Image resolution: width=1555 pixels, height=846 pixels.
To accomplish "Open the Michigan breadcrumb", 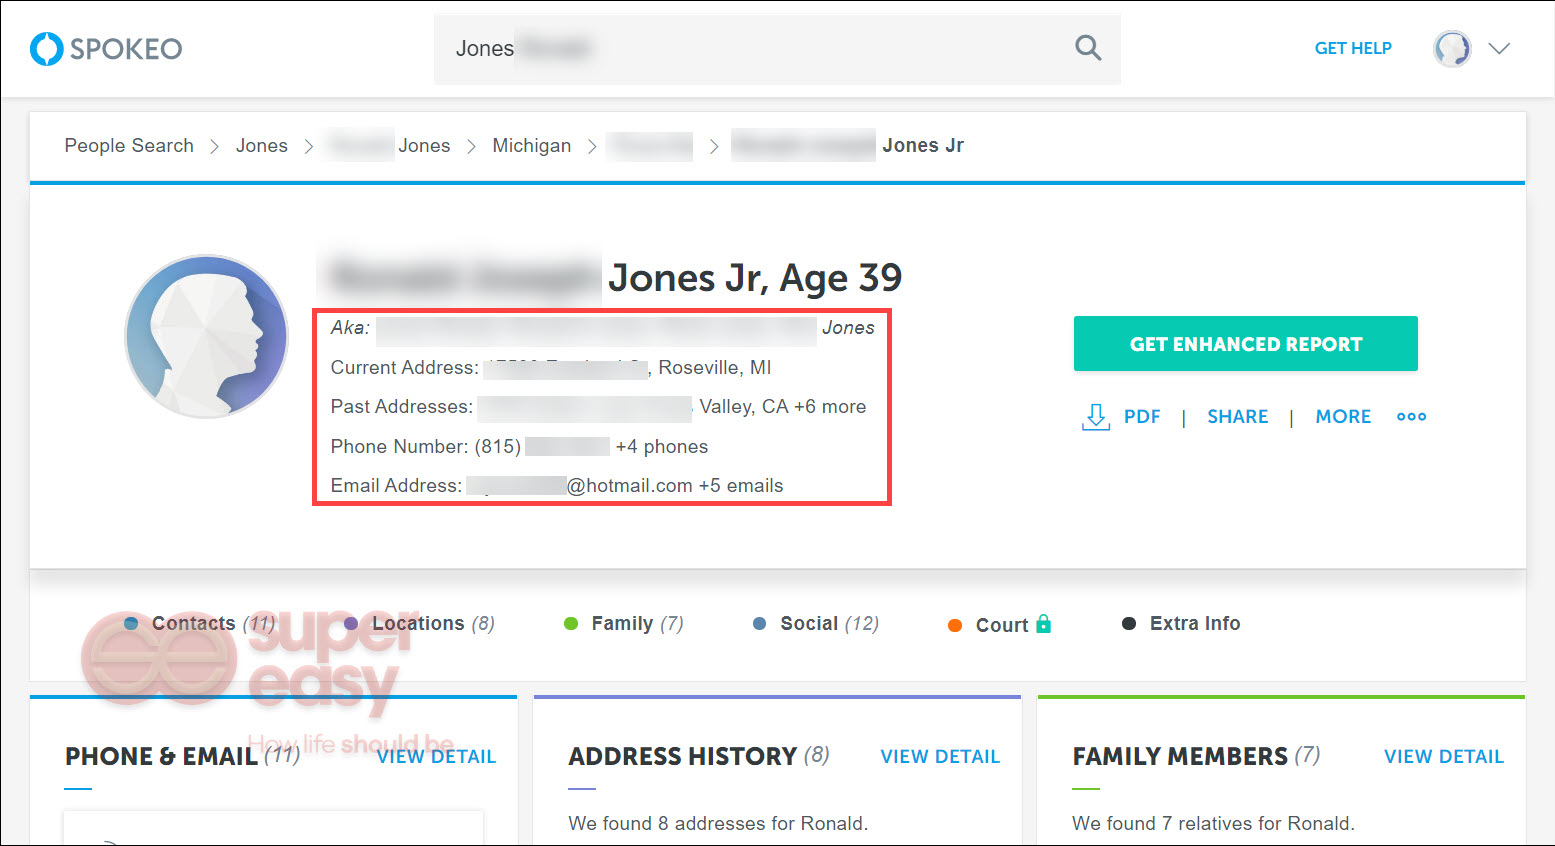I will [532, 145].
